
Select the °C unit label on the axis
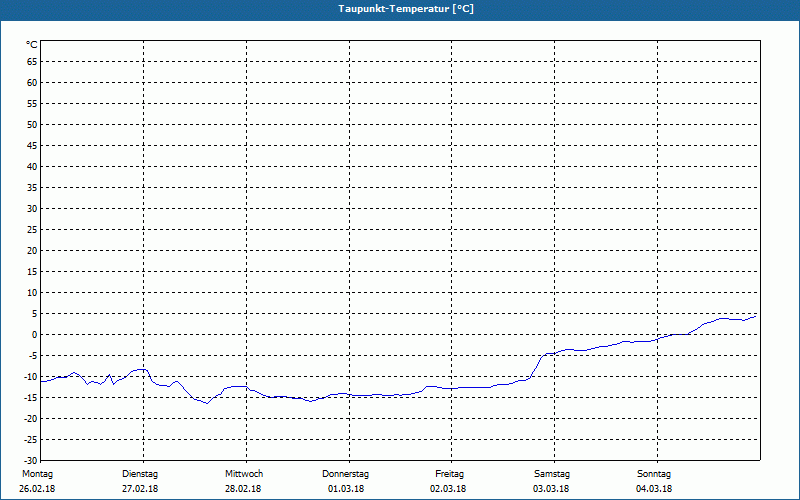pyautogui.click(x=32, y=45)
